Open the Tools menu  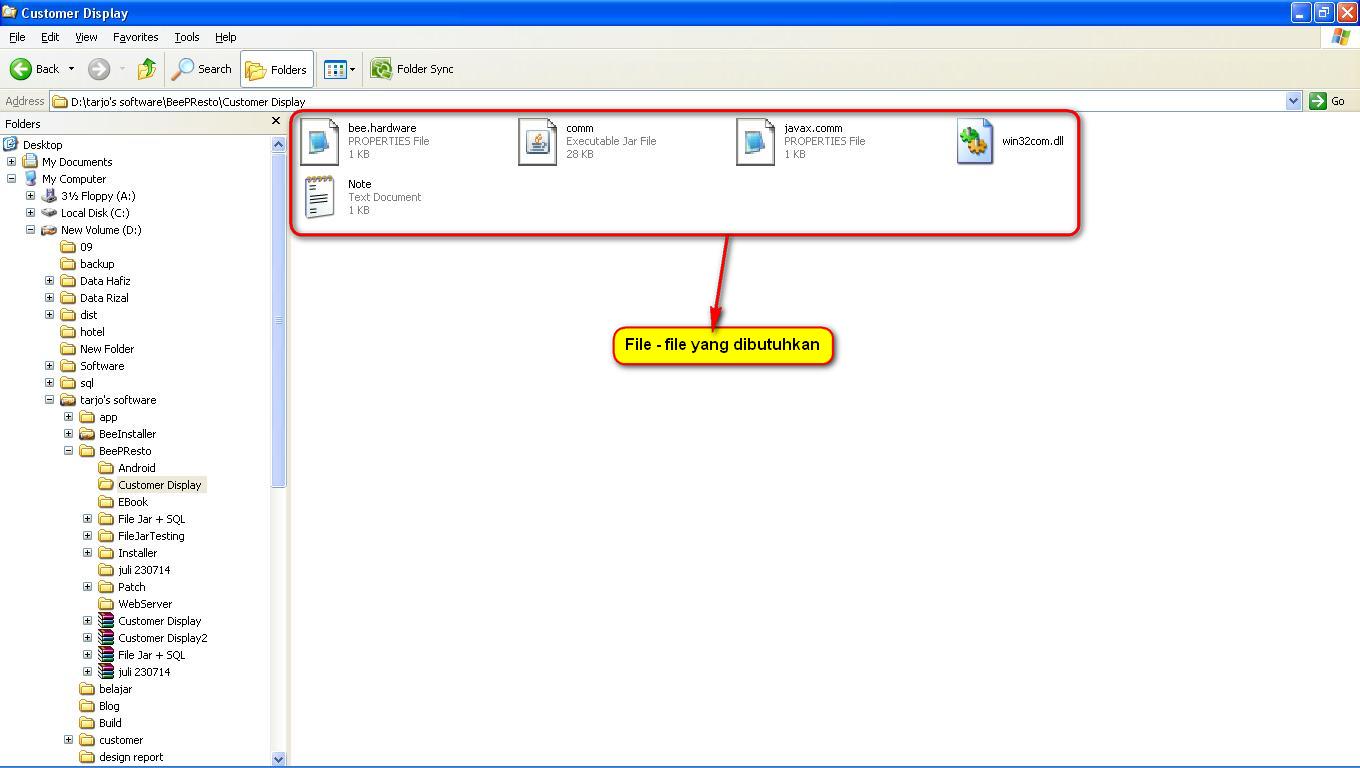187,37
